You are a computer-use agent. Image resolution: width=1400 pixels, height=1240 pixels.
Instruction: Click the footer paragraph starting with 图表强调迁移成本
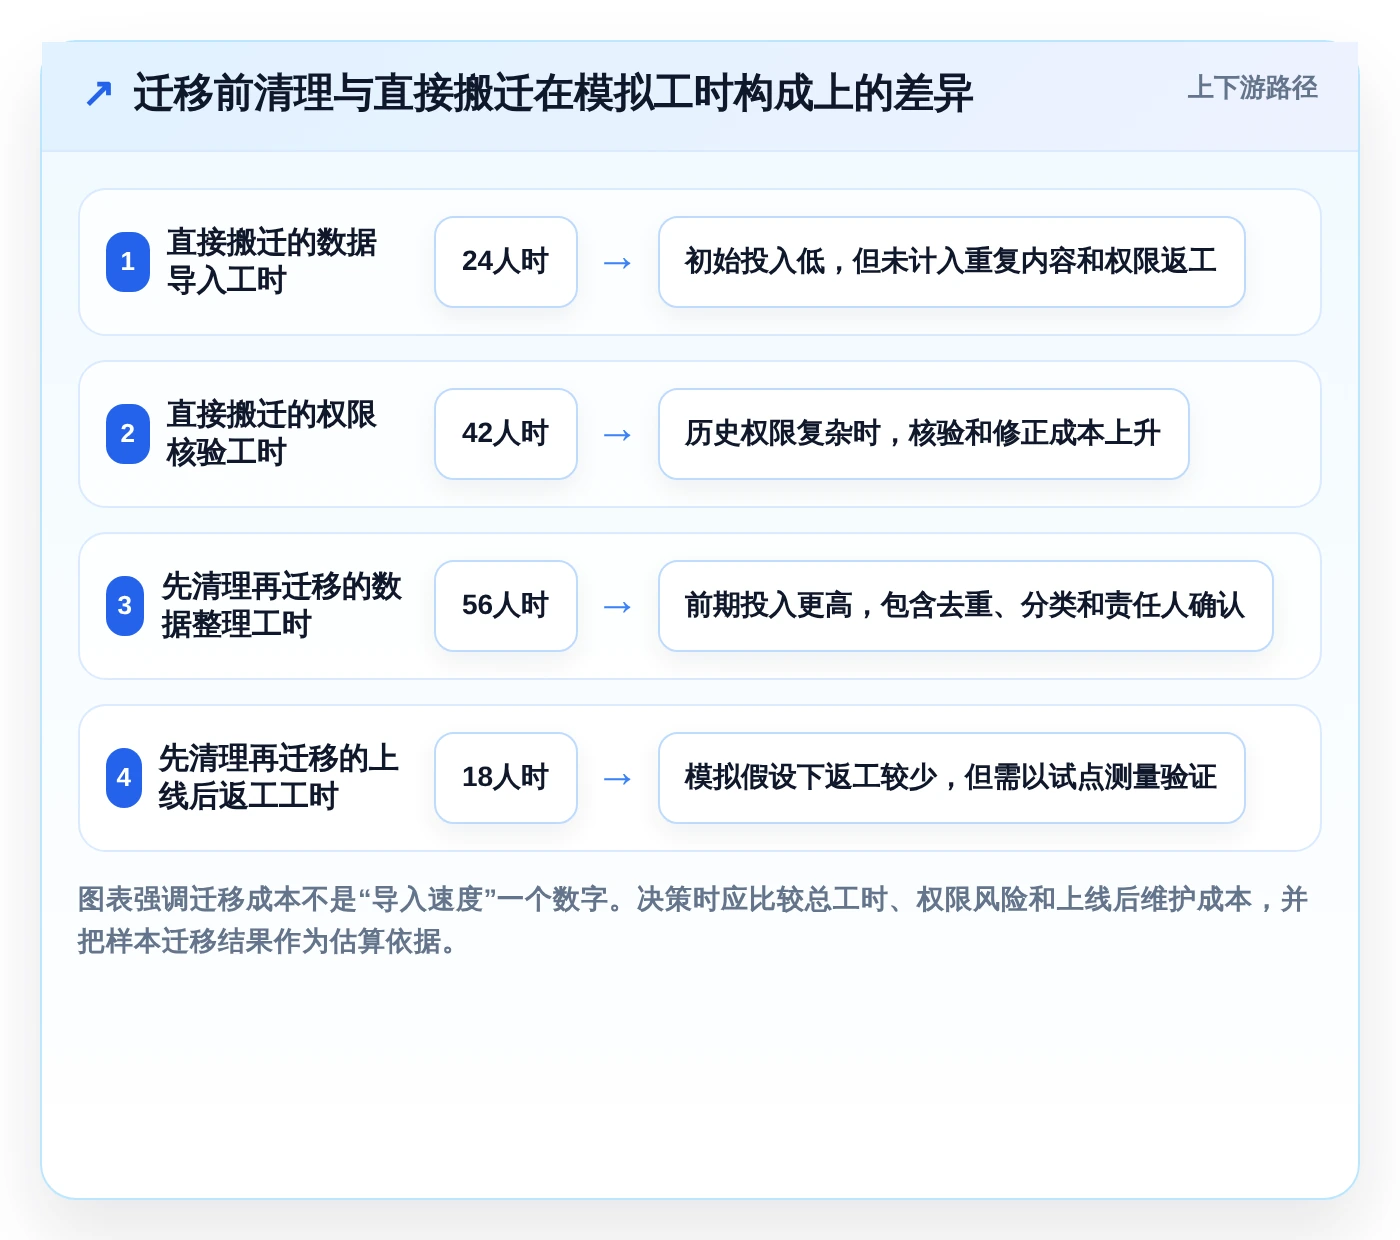click(x=693, y=920)
